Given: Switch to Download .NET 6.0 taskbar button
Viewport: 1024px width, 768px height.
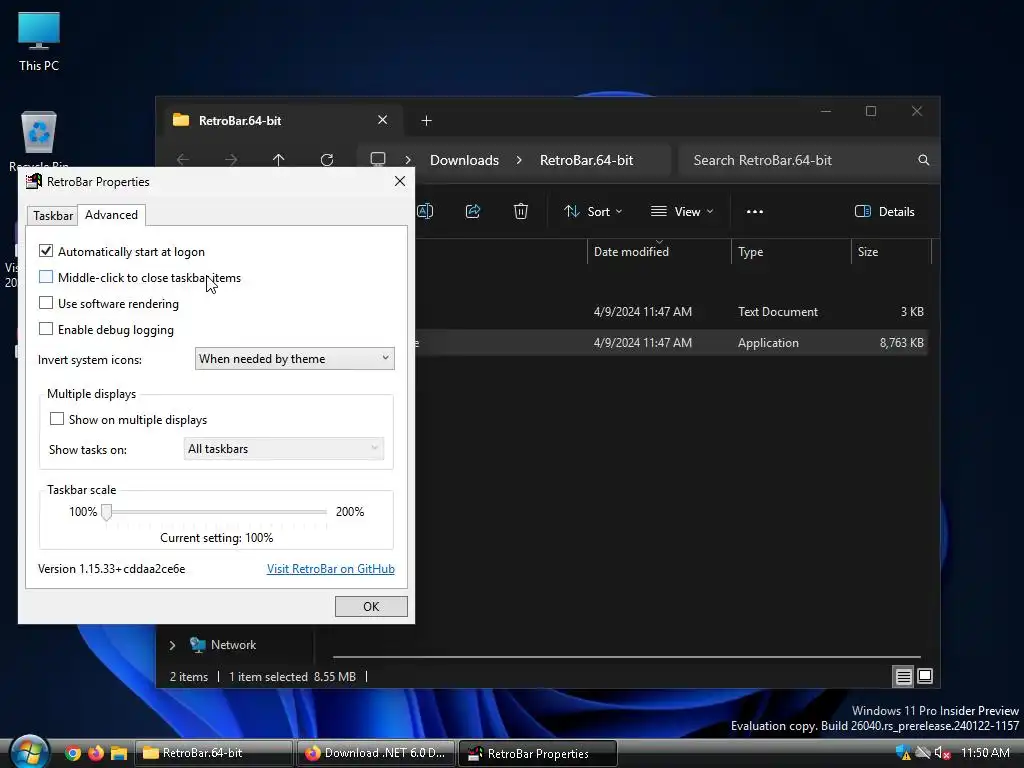Looking at the screenshot, I should coord(375,753).
